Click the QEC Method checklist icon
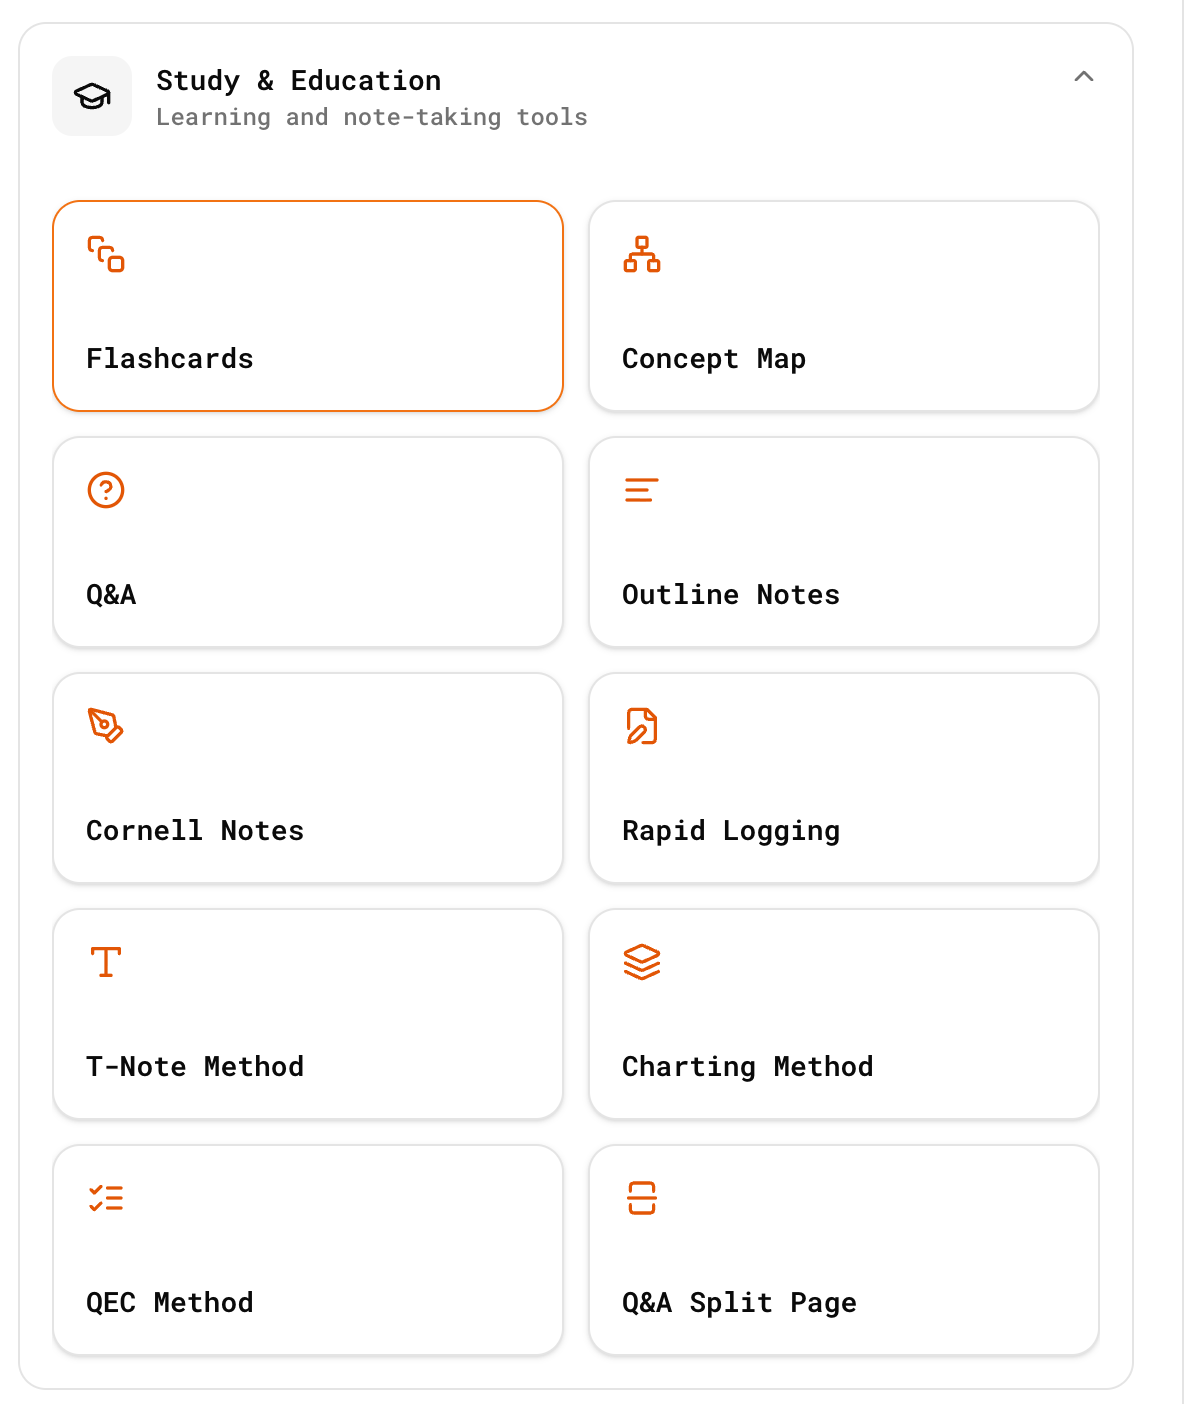The height and width of the screenshot is (1404, 1184). (x=105, y=1198)
